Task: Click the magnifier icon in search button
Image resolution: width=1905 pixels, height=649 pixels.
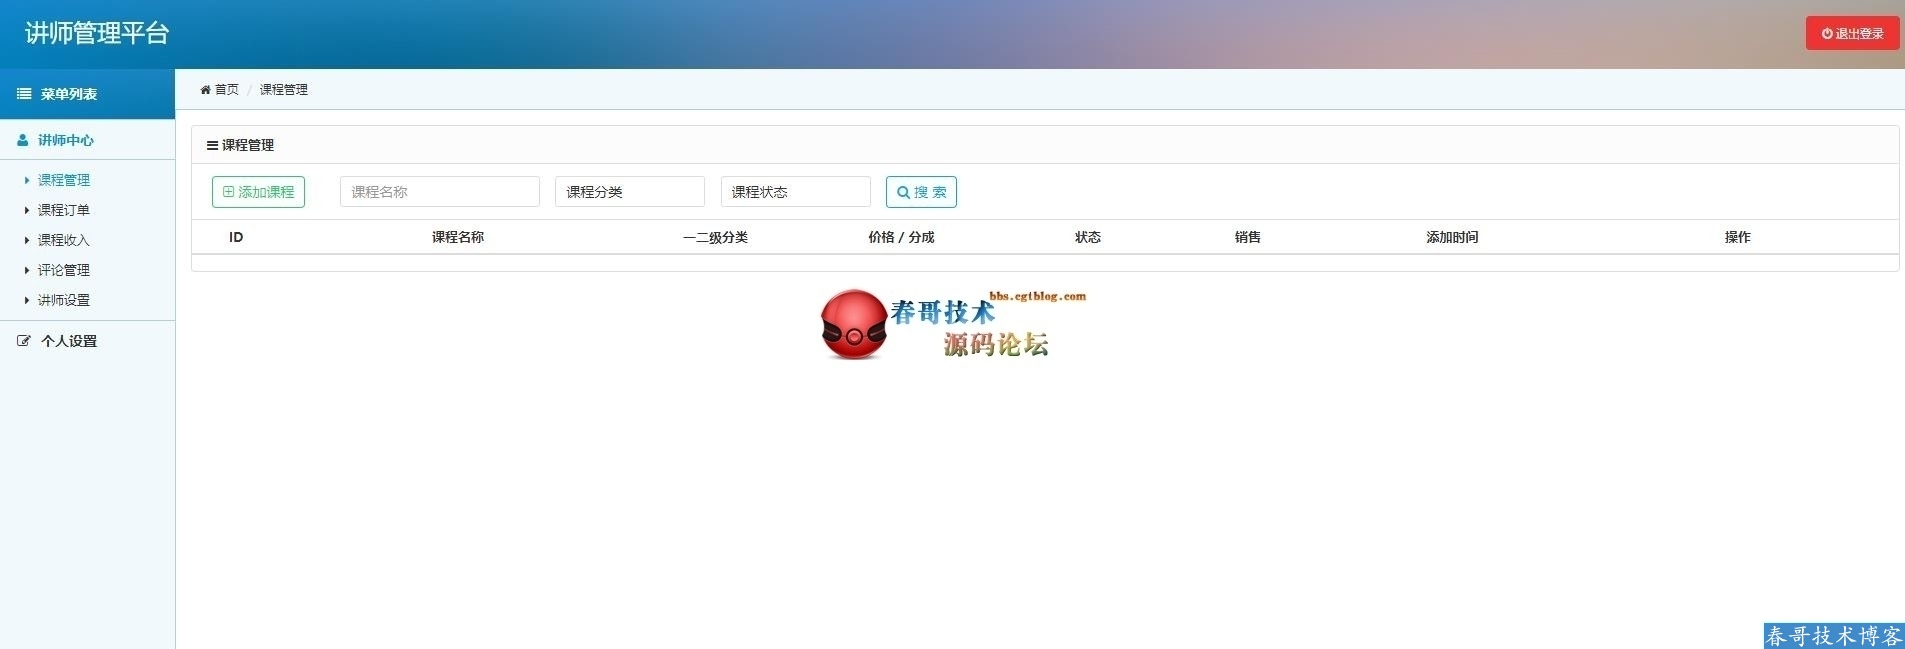Action: coord(903,193)
